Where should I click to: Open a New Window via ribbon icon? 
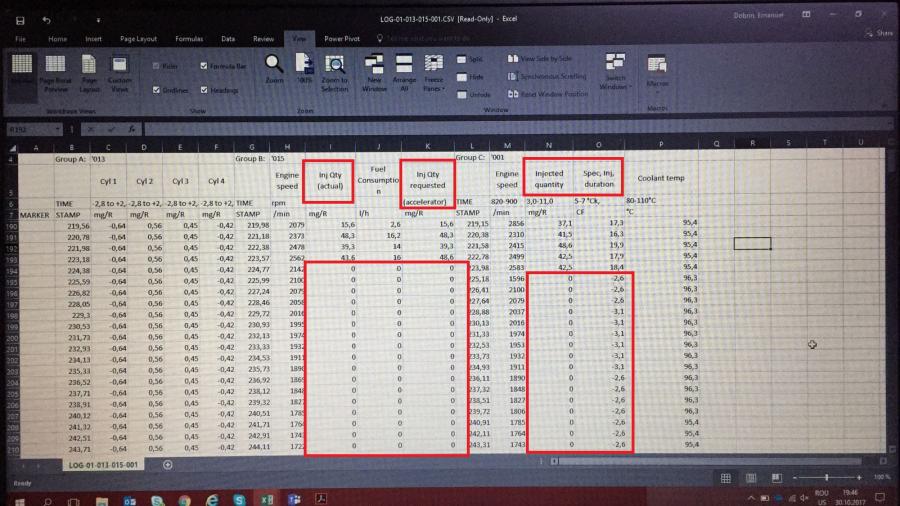click(376, 70)
